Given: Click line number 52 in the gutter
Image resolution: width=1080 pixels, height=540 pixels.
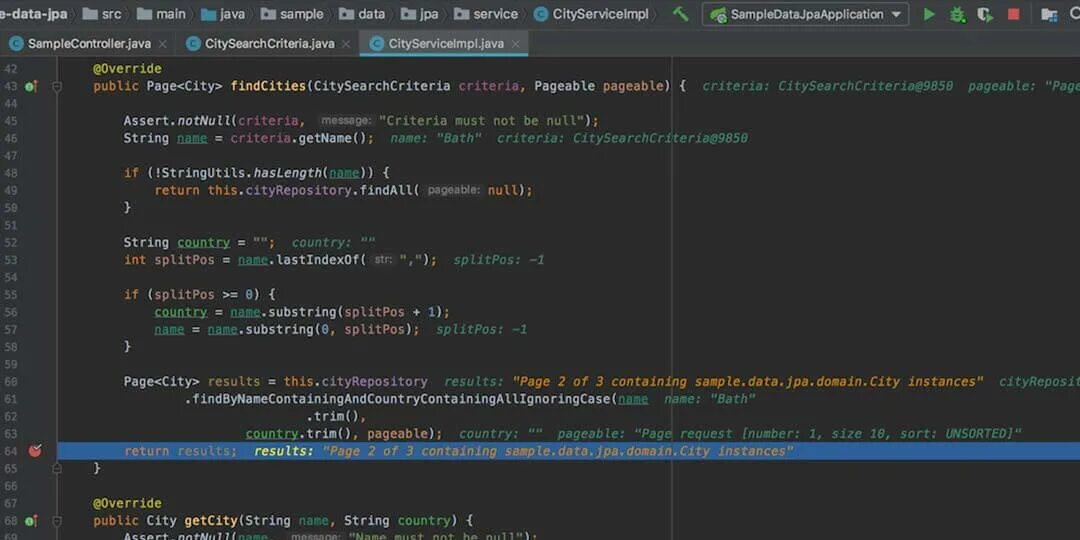Looking at the screenshot, I should click(x=10, y=242).
